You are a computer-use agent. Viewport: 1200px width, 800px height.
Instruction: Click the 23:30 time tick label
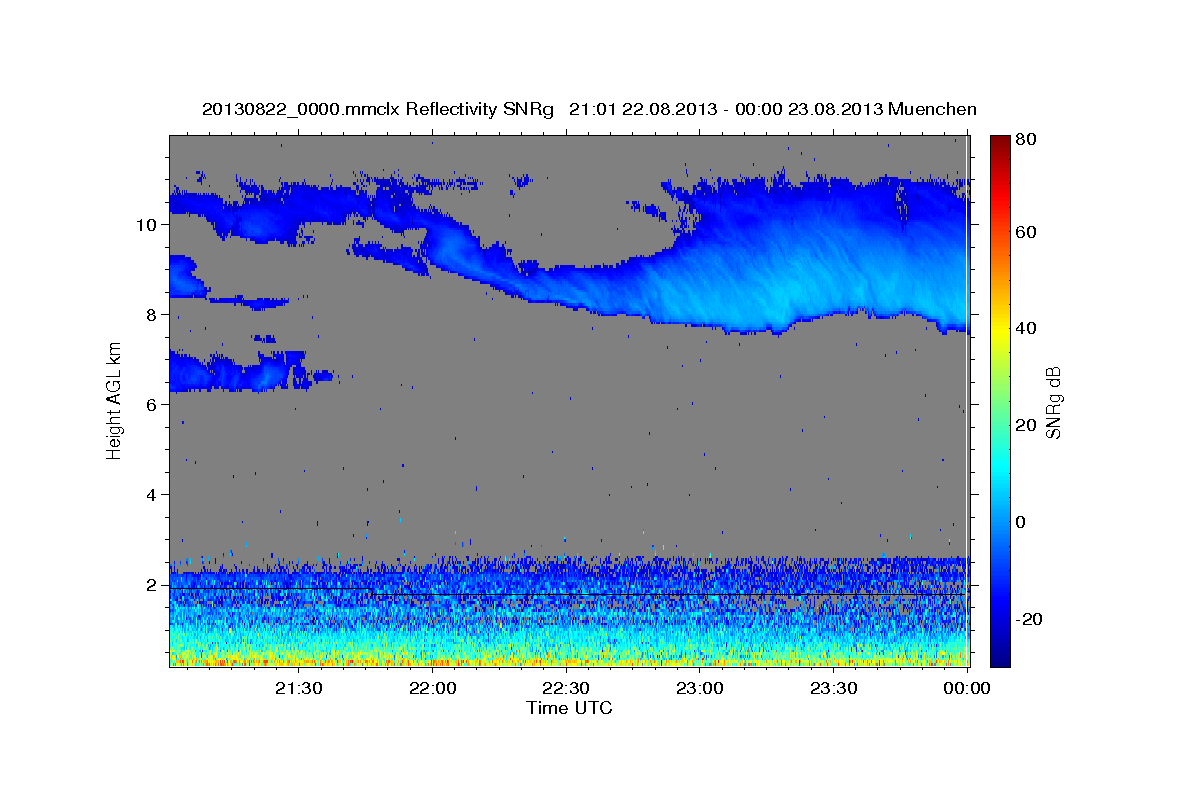(834, 688)
